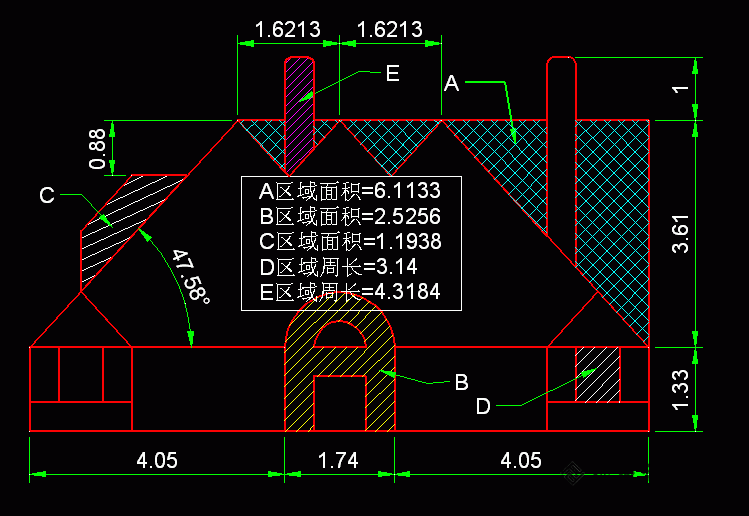Select the 0.88 vertical dimension text
749x516 pixels.
point(97,149)
